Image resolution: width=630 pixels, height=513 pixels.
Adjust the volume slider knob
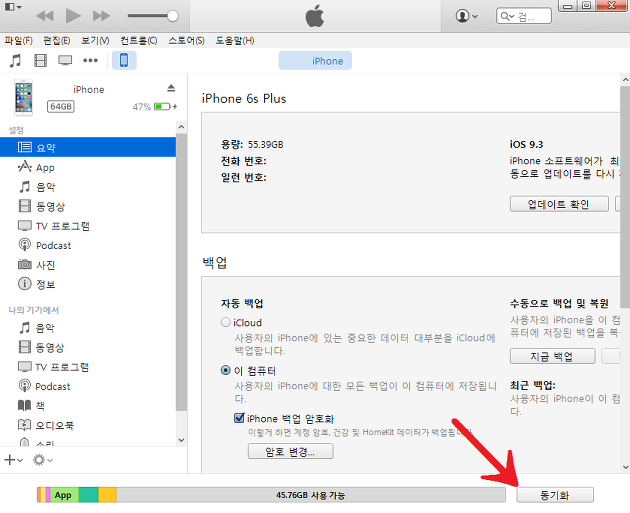click(x=173, y=16)
